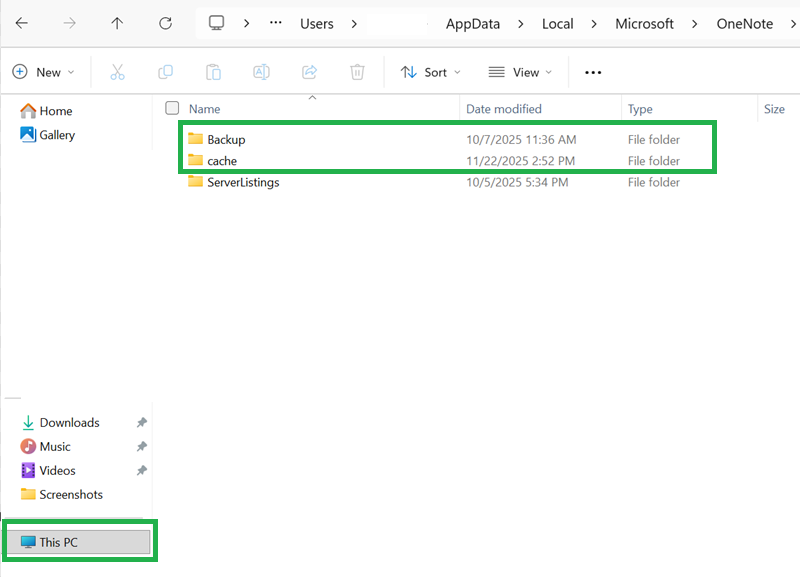This screenshot has height=577, width=800.
Task: Go forward with the right arrow
Action: point(69,23)
